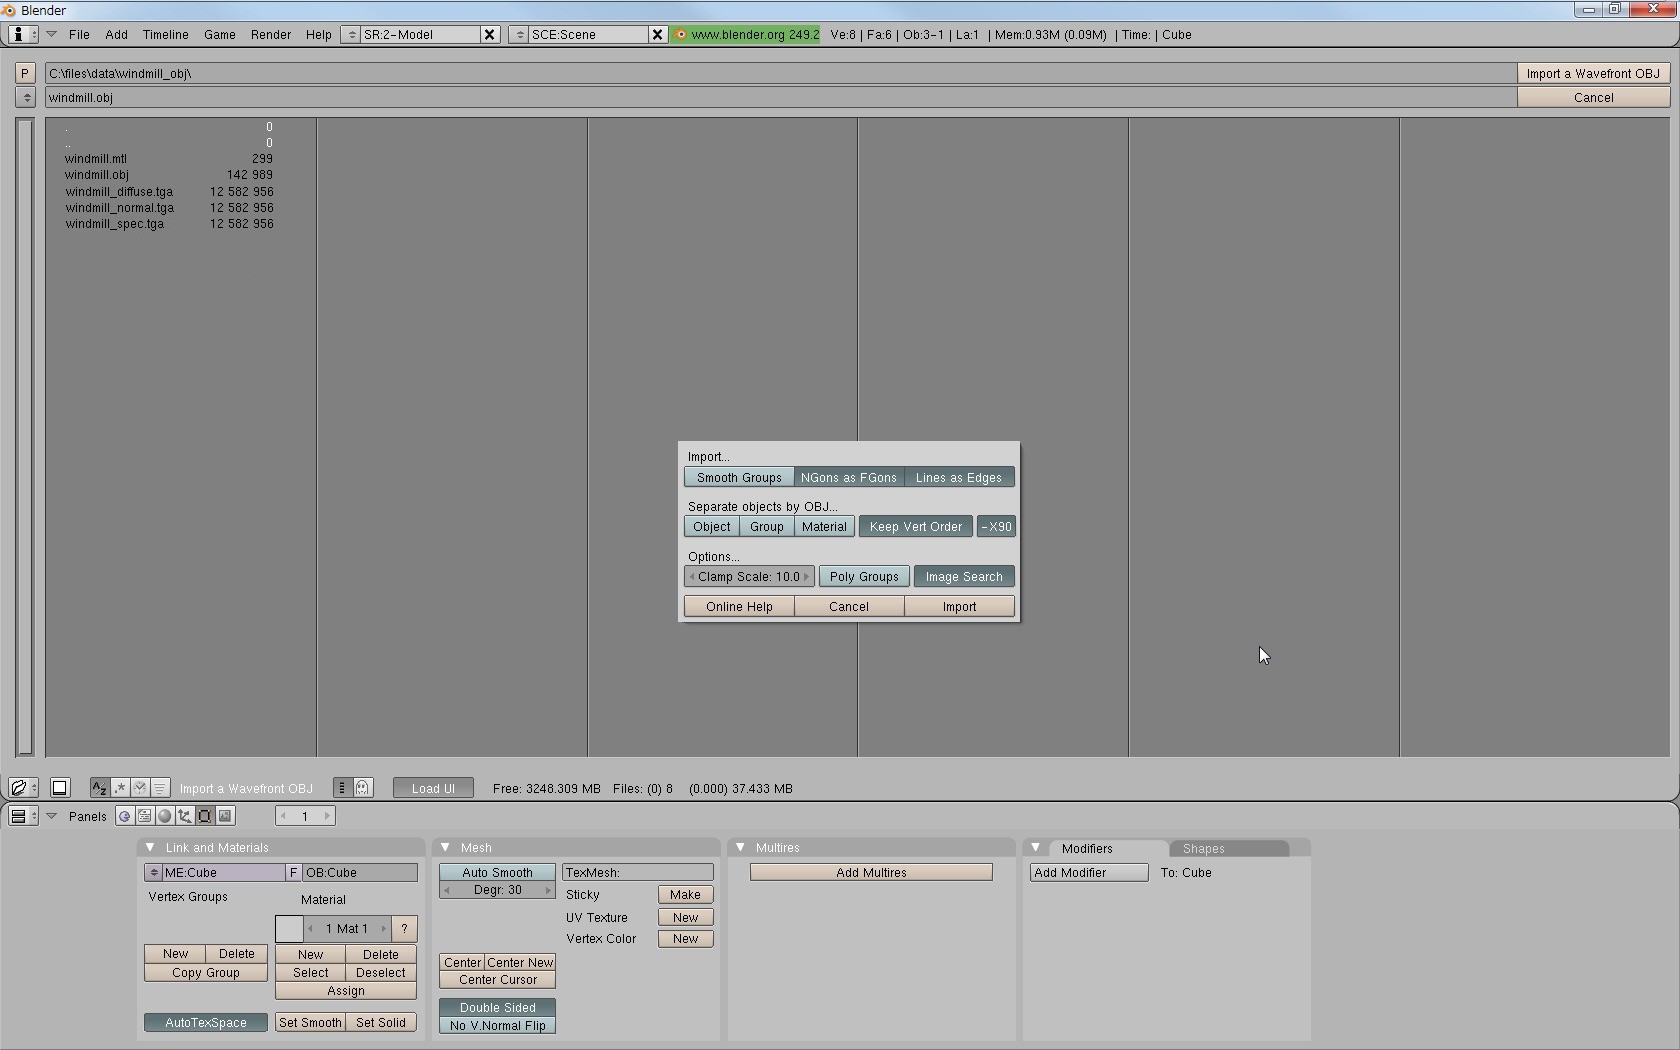Open the Scene context icon in Panels
Screen dimensions: 1680x1050
point(225,816)
